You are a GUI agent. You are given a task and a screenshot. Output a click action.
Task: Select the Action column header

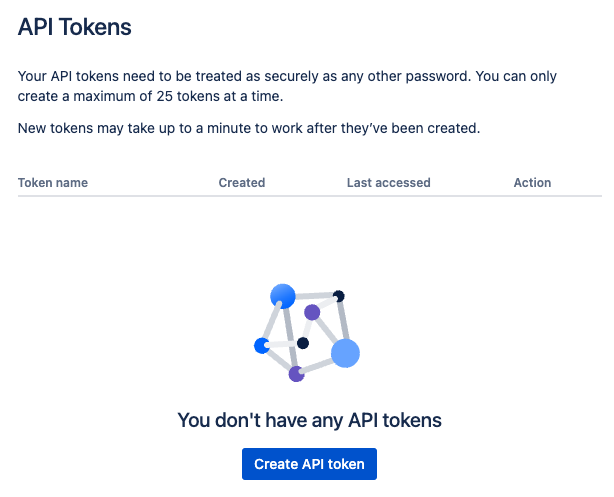(x=532, y=183)
